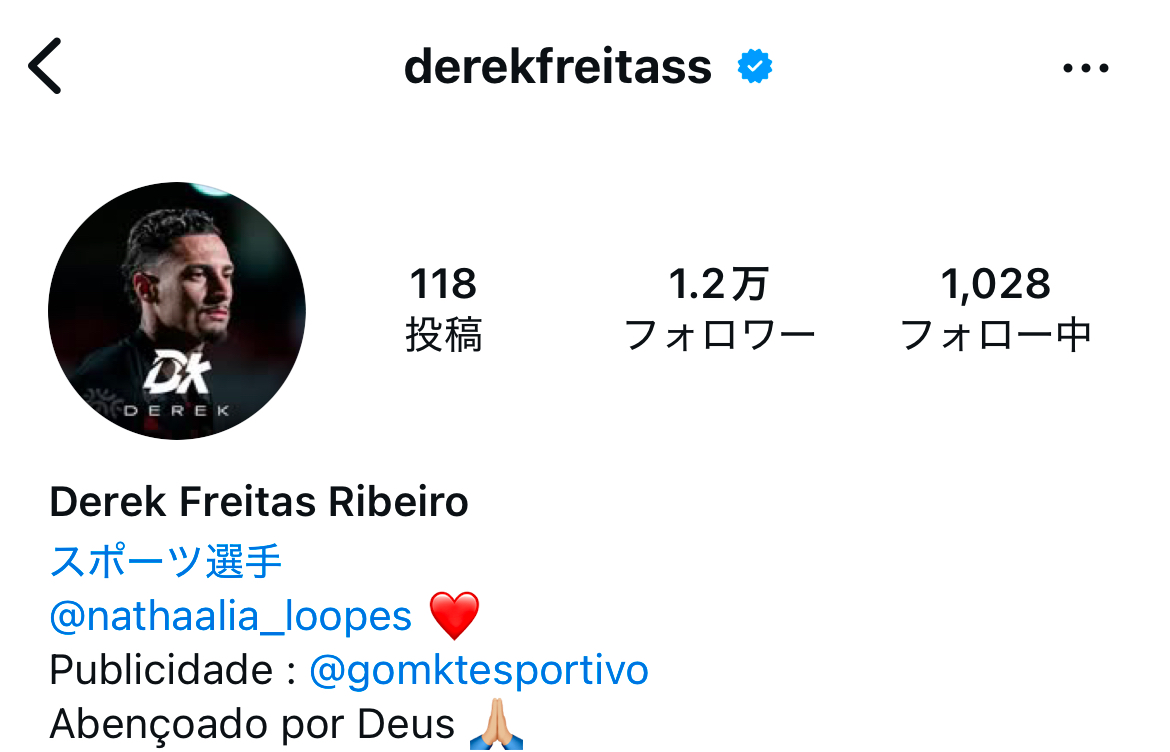Screen dimensions: 1170x752
Task: Tap the blue verified badge
Action: coord(755,68)
